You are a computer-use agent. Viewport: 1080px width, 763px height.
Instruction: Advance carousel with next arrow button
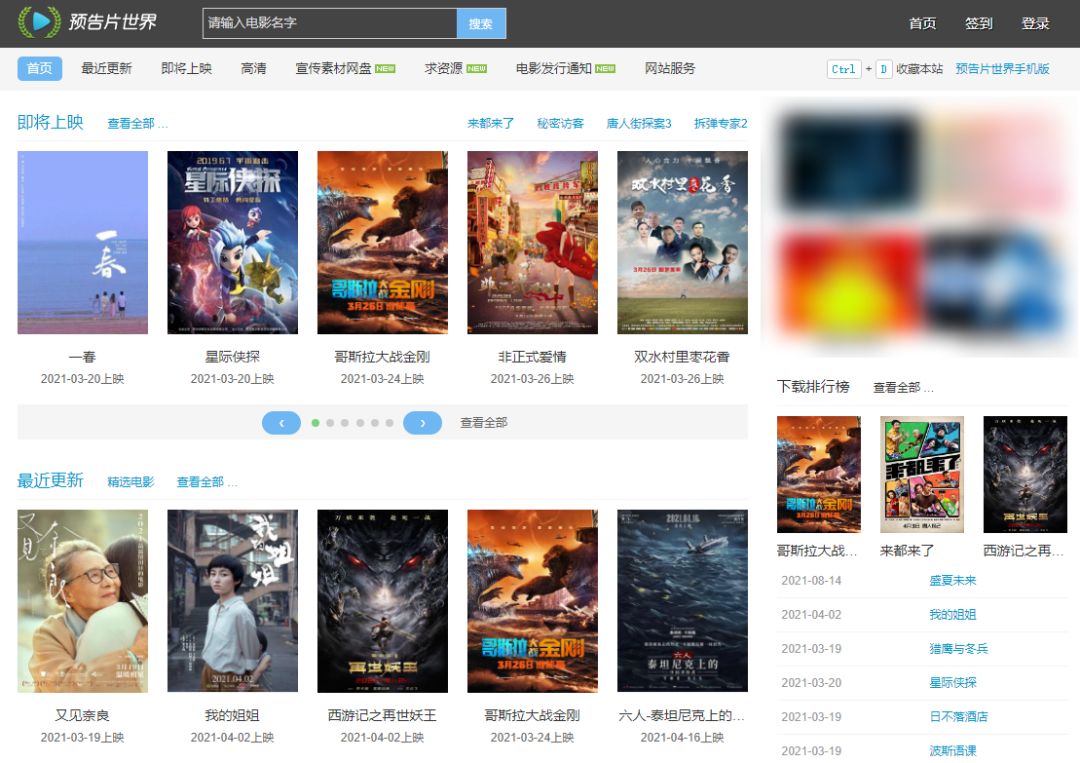point(422,423)
